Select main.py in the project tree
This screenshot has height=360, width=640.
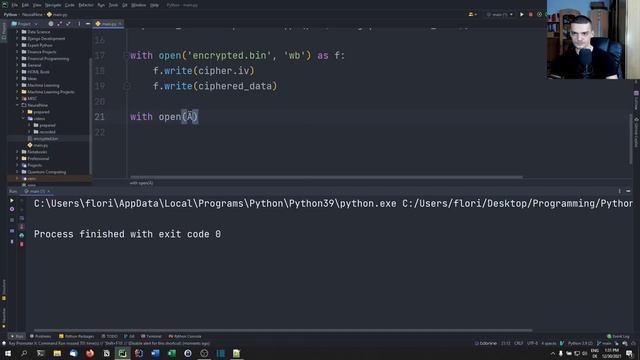pyautogui.click(x=38, y=145)
